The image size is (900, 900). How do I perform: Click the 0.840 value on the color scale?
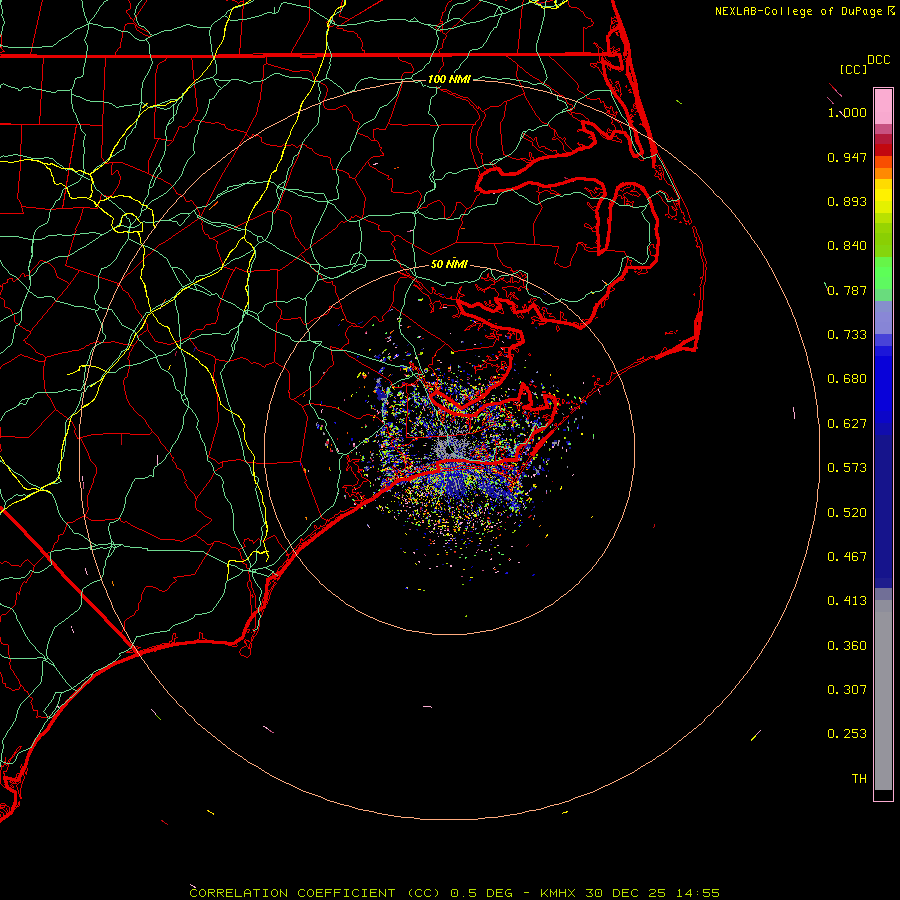(847, 246)
